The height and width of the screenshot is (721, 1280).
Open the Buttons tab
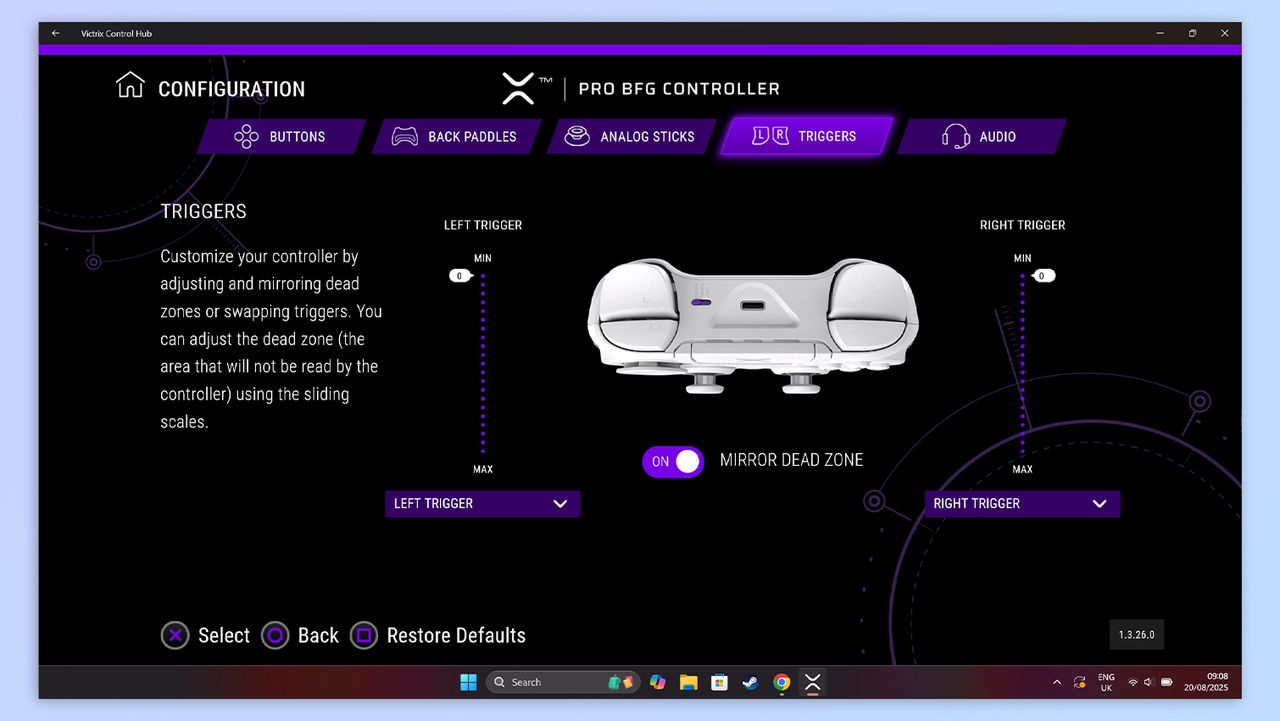click(x=282, y=137)
